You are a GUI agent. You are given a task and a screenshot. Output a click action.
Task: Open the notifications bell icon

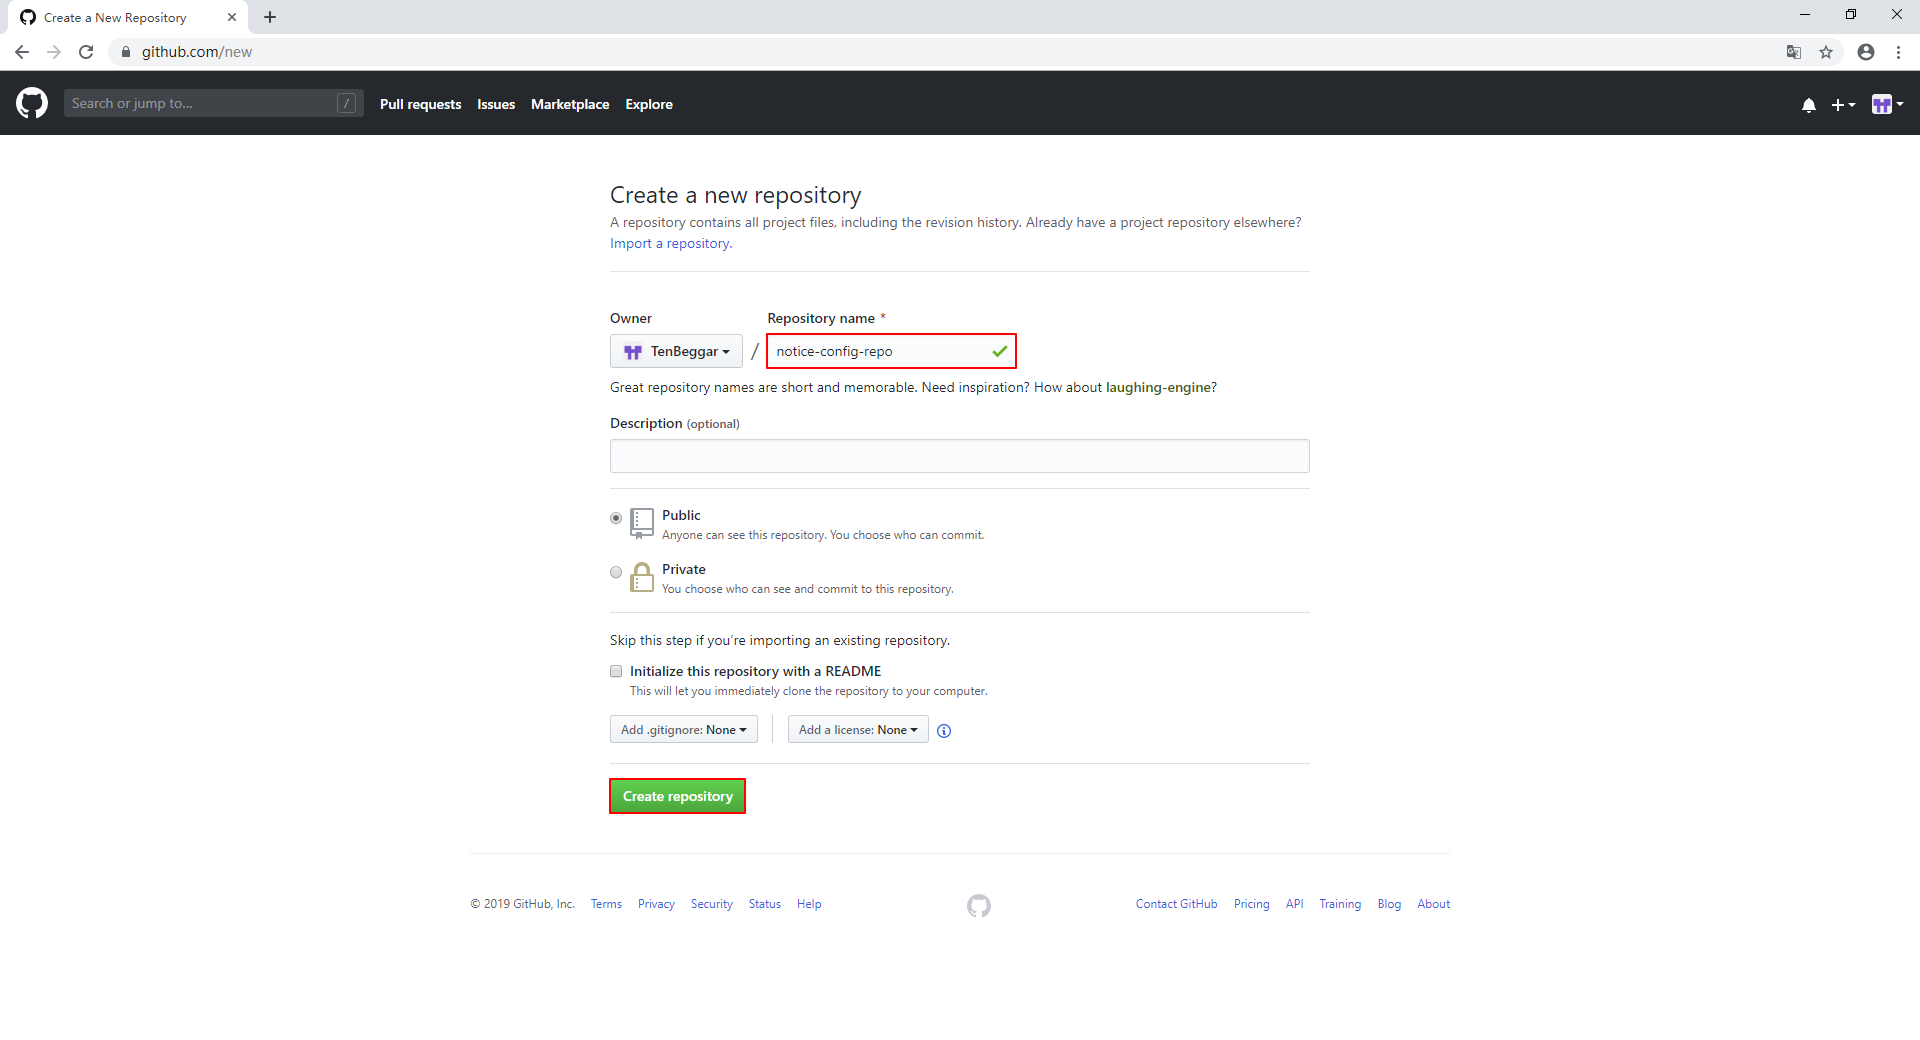click(1808, 105)
